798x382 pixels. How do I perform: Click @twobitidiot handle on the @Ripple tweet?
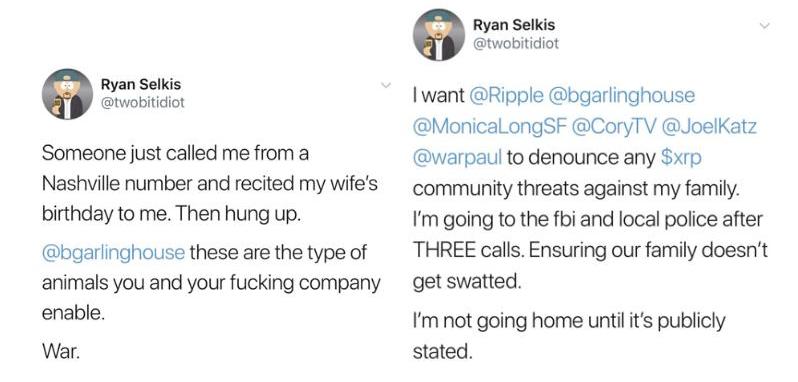click(x=516, y=44)
